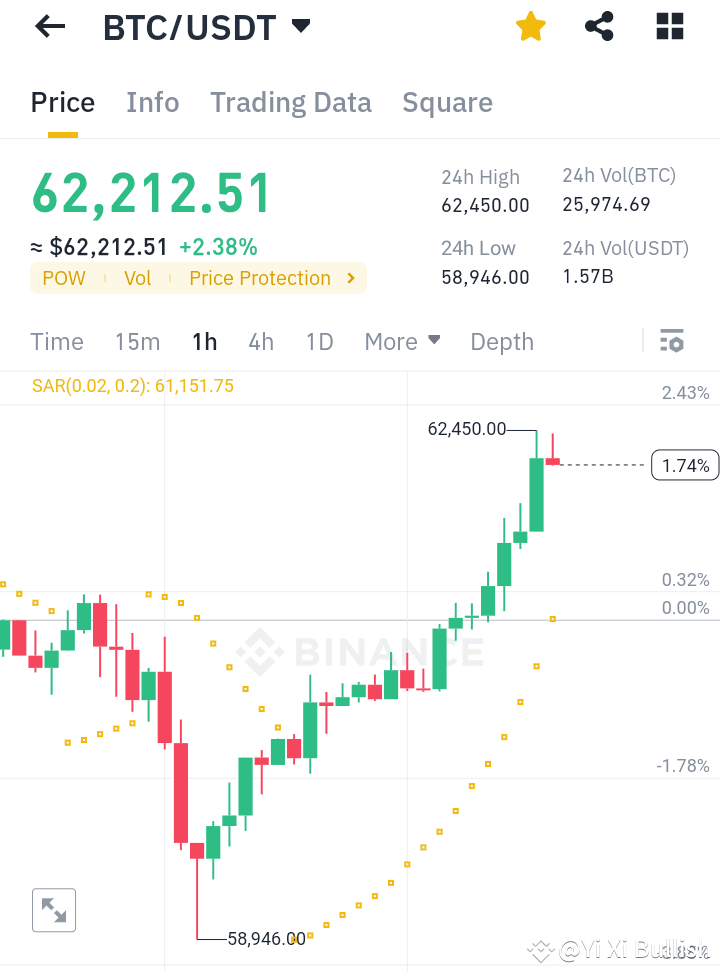Image resolution: width=720 pixels, height=972 pixels.
Task: Open the More intervals dropdown
Action: (x=402, y=341)
